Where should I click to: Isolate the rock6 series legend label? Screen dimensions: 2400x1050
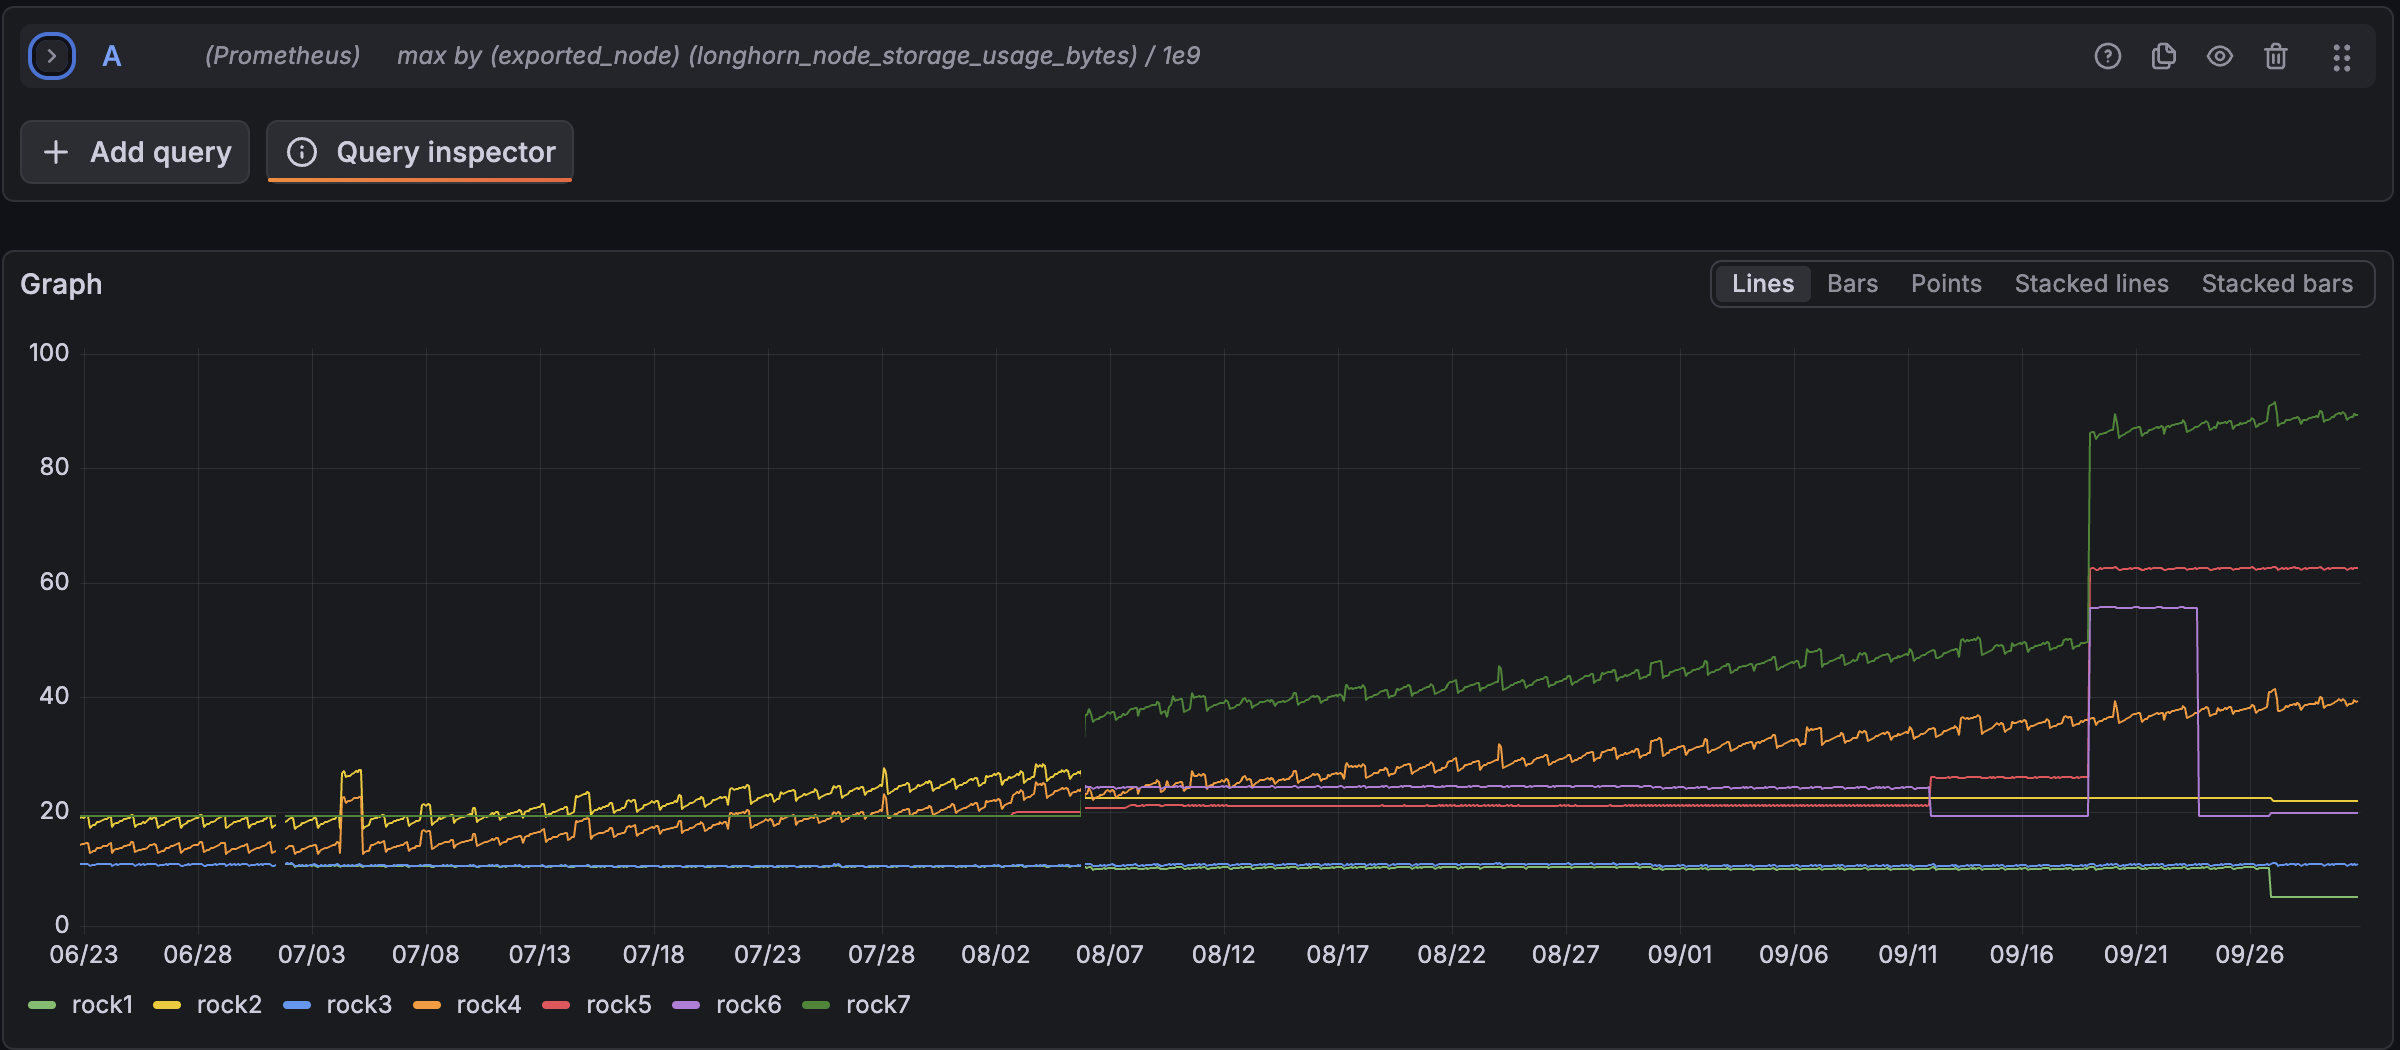748,1005
